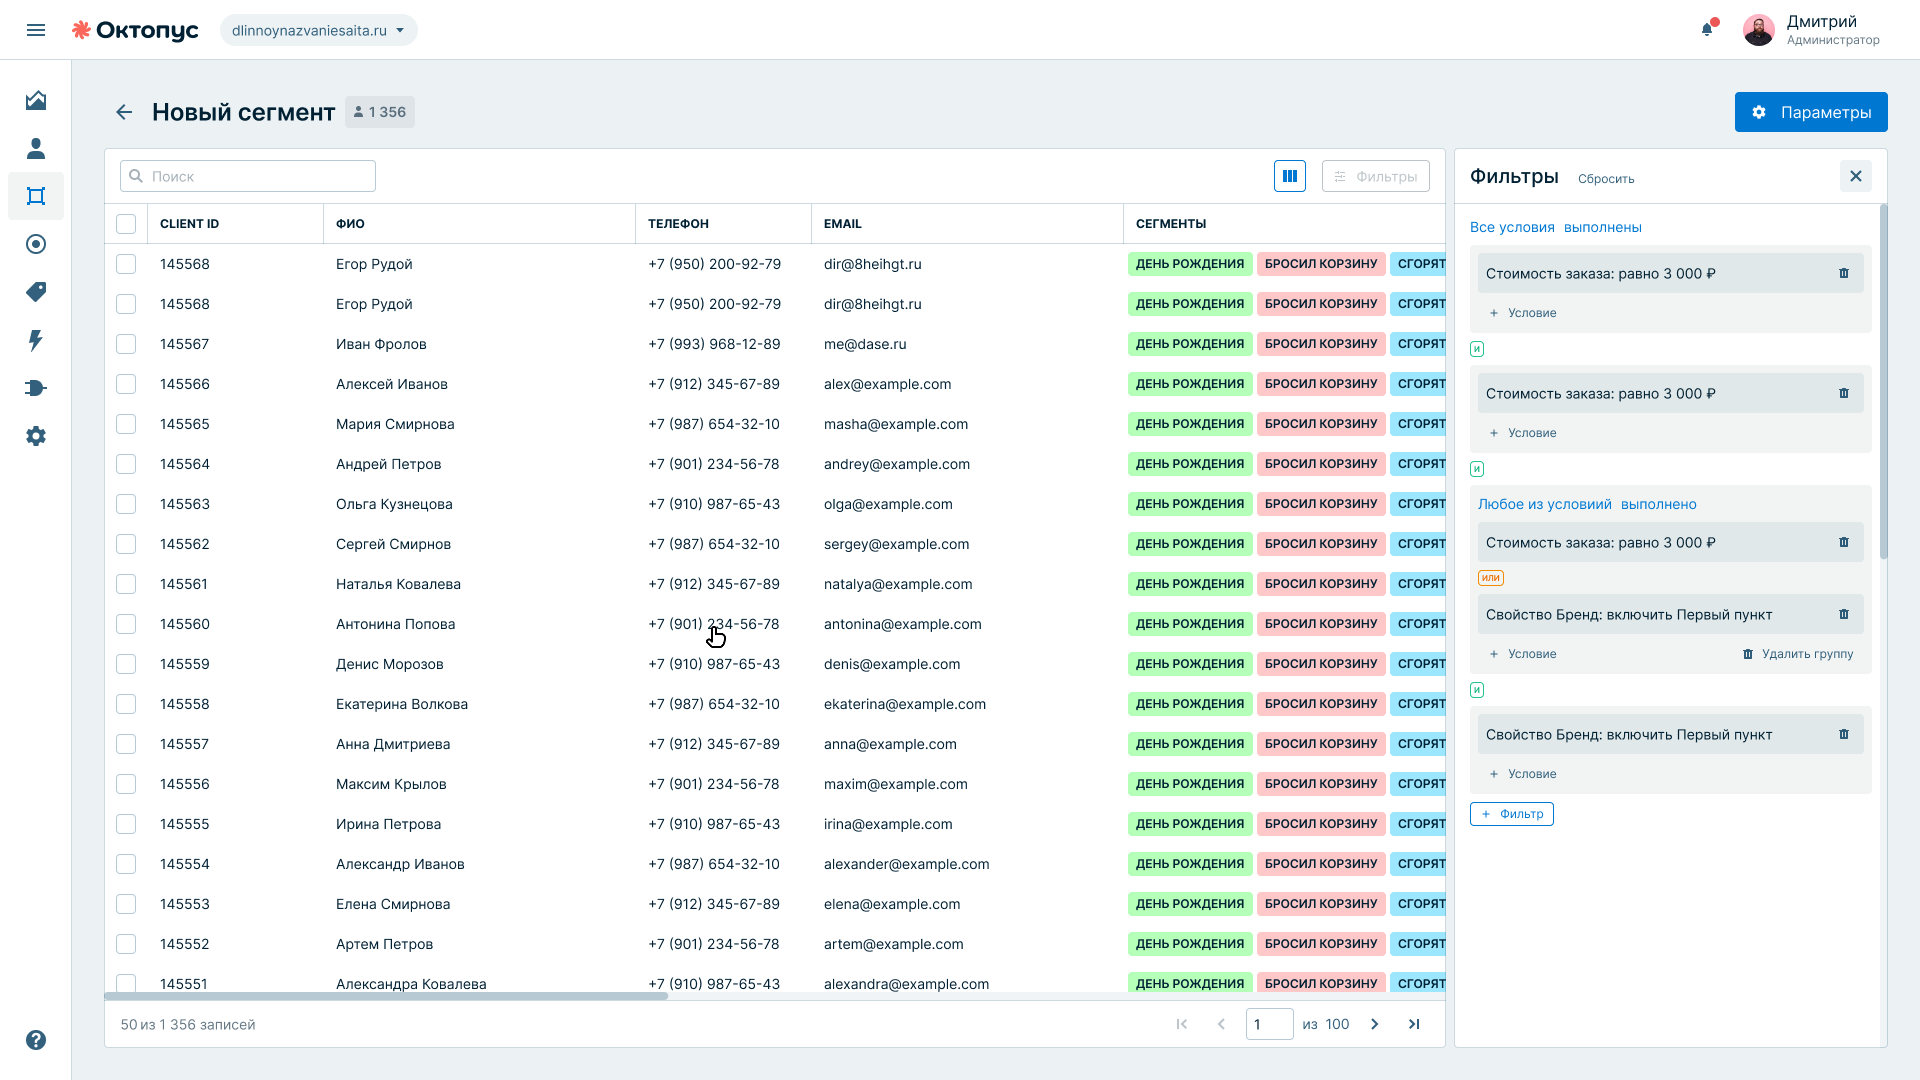Open the lightning bolt automations icon

click(x=36, y=340)
